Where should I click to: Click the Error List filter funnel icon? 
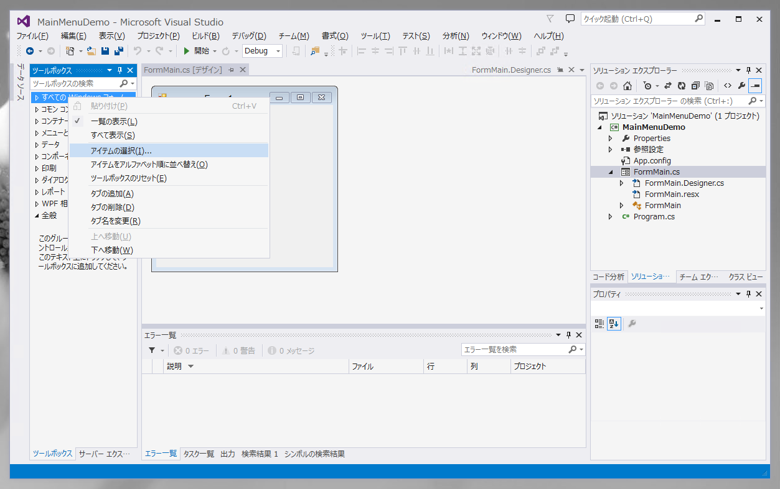click(152, 350)
